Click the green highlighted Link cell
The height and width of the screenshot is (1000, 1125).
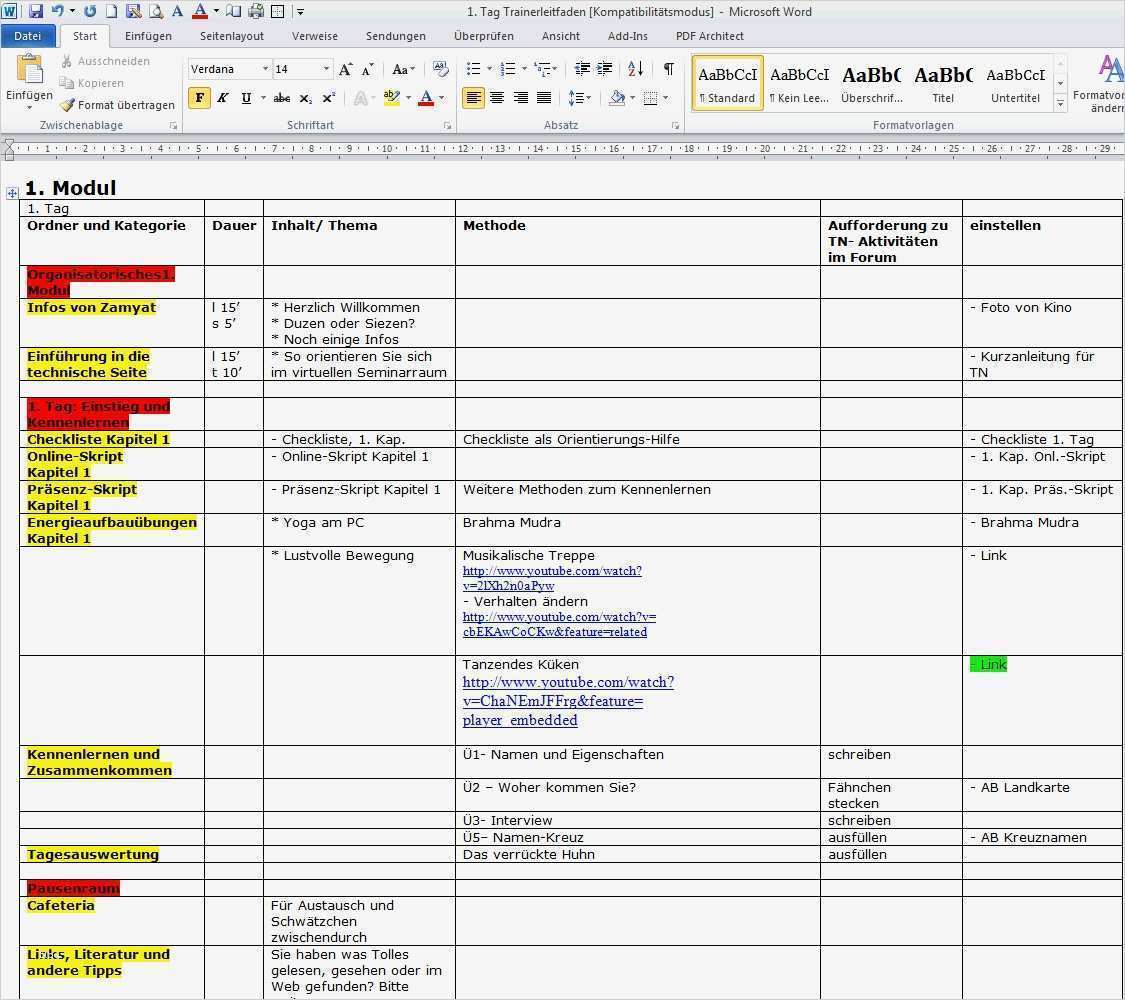(989, 664)
